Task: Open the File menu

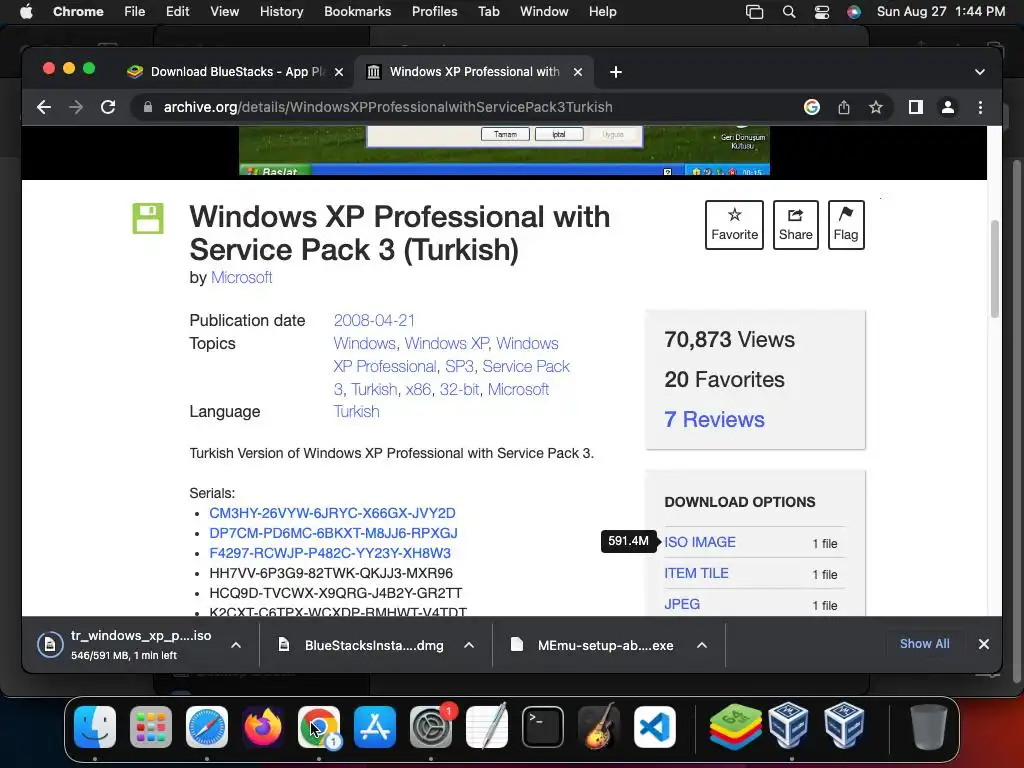Action: (135, 12)
